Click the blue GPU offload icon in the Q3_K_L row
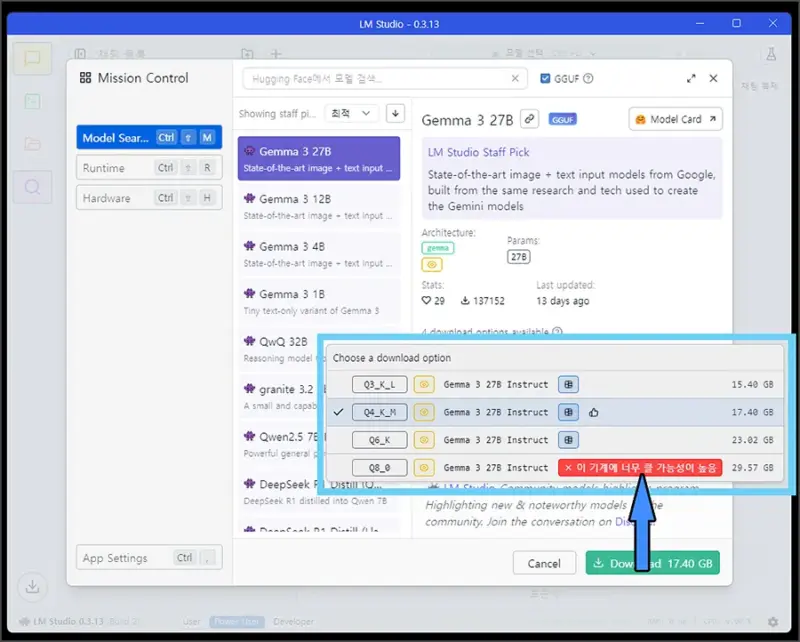This screenshot has height=642, width=800. (x=568, y=384)
